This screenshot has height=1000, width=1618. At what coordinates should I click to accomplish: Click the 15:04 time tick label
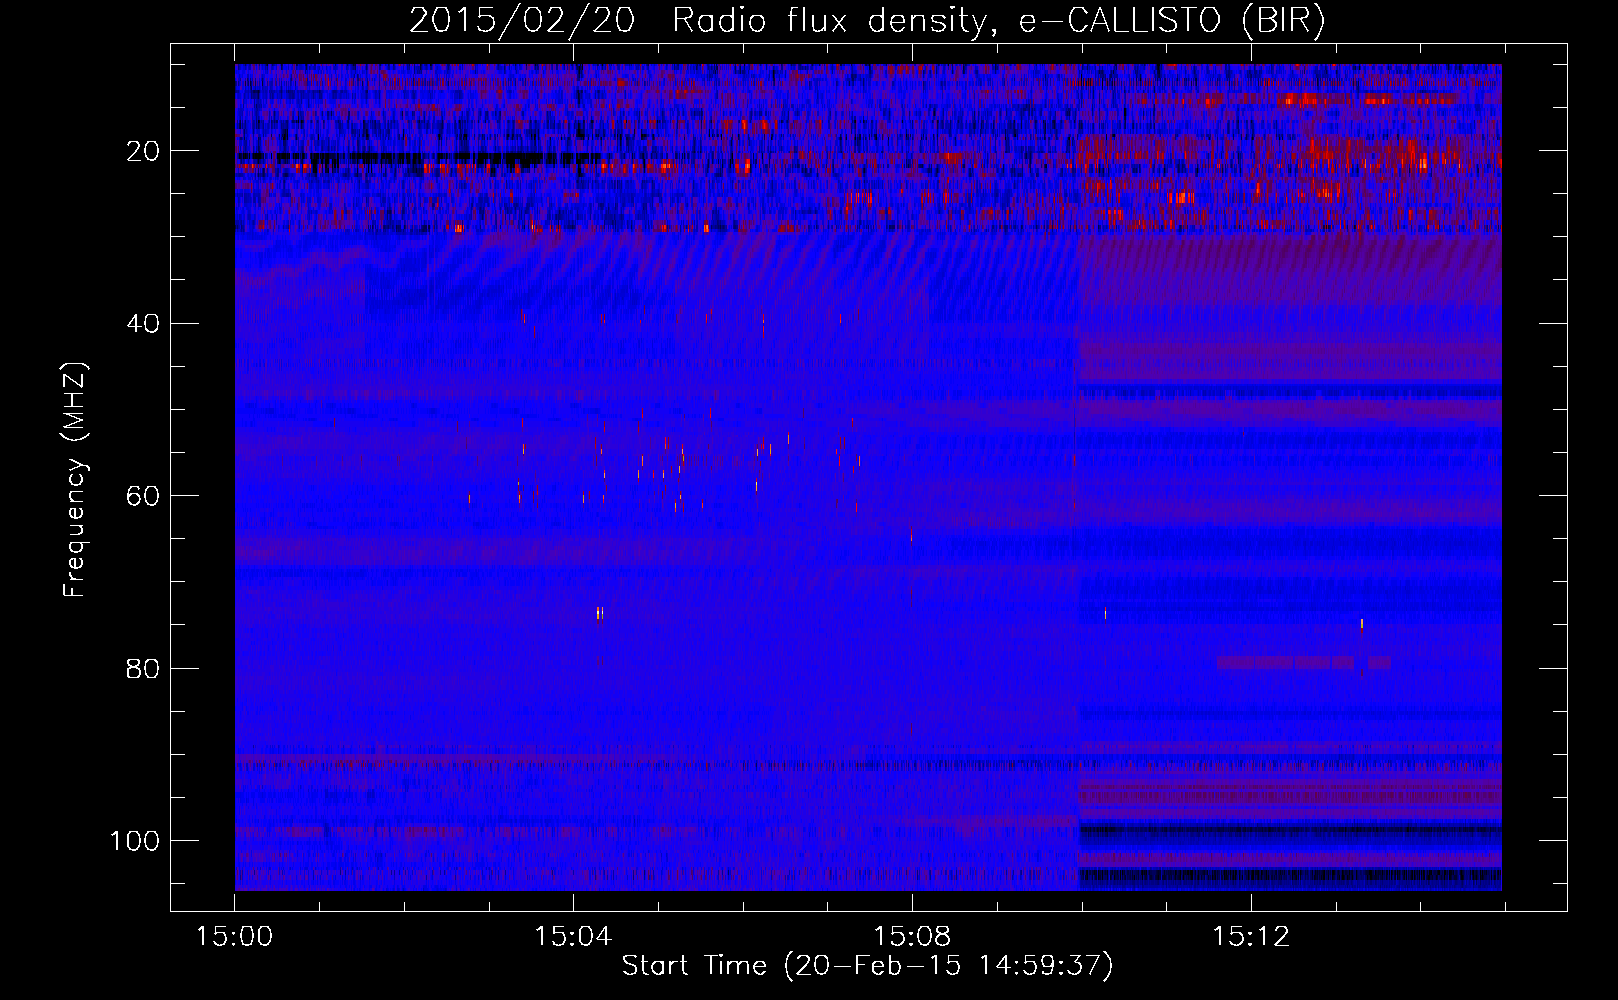(572, 937)
